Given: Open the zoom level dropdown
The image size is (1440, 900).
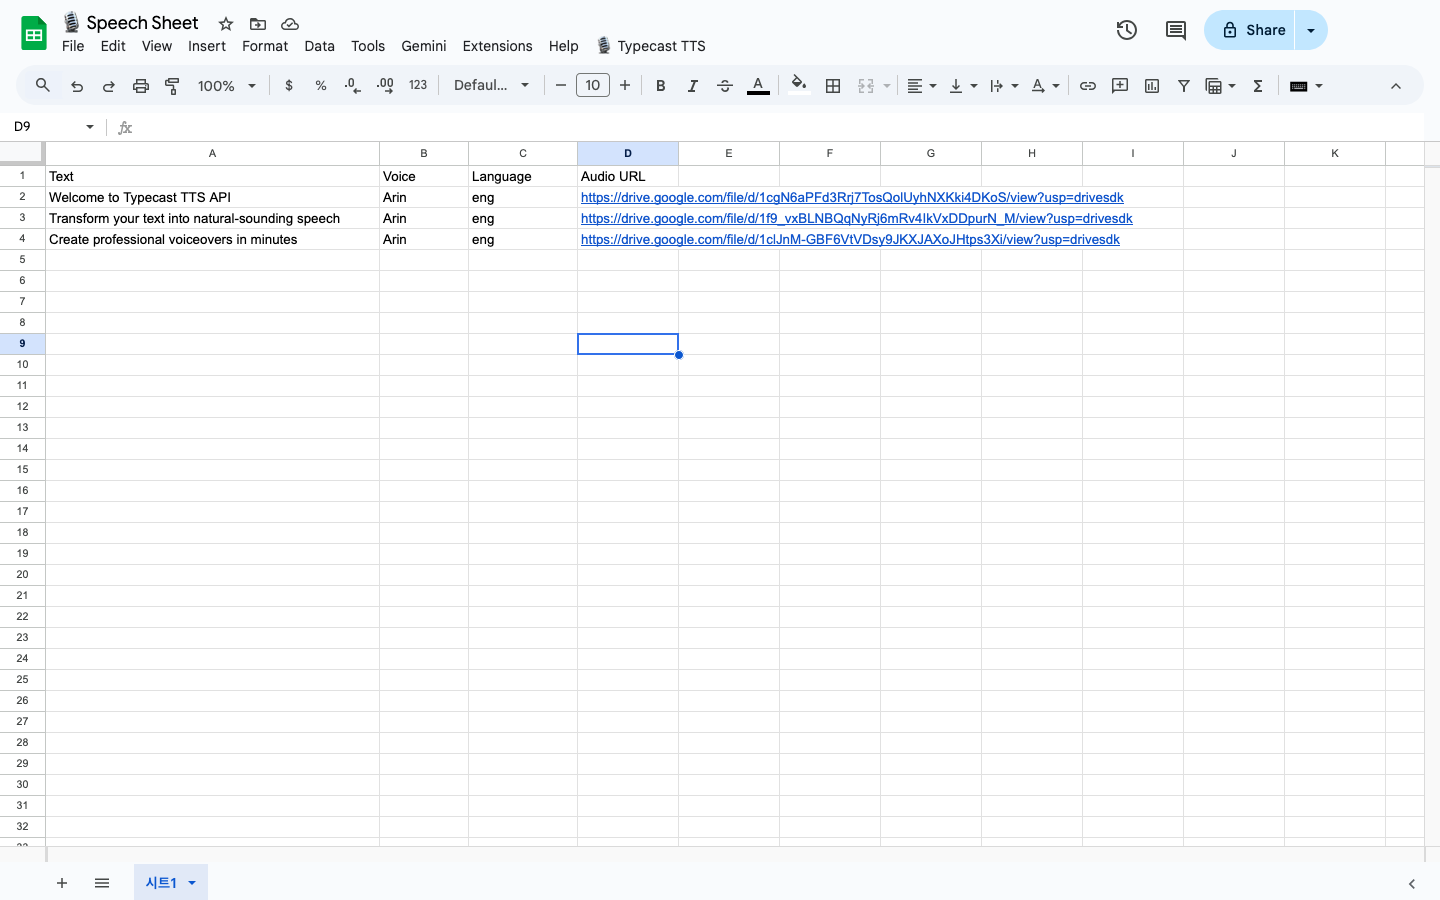Looking at the screenshot, I should [x=226, y=85].
